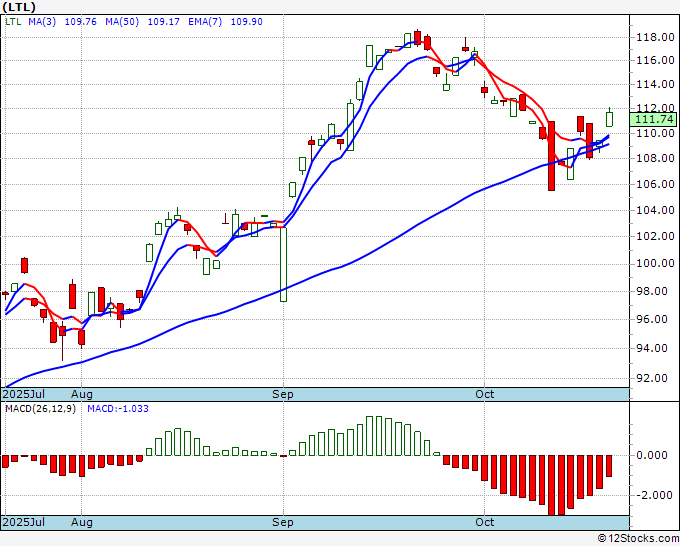Click the 104.00 price axis label

coord(655,210)
